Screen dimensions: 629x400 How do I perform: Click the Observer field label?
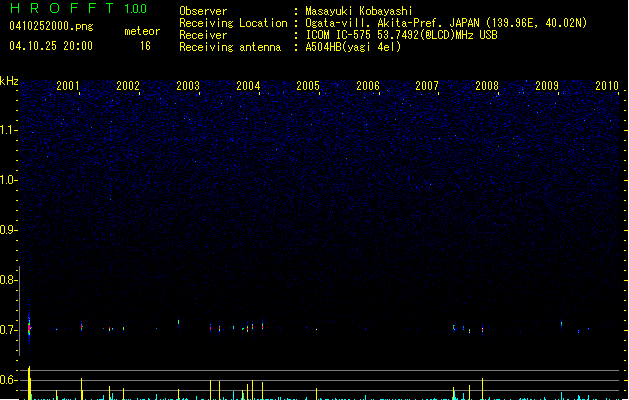(x=203, y=11)
